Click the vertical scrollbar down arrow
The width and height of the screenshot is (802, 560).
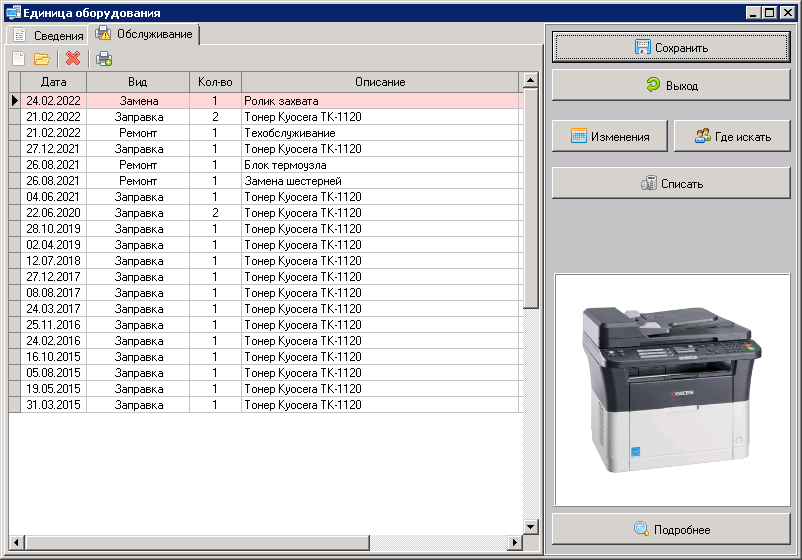(530, 526)
